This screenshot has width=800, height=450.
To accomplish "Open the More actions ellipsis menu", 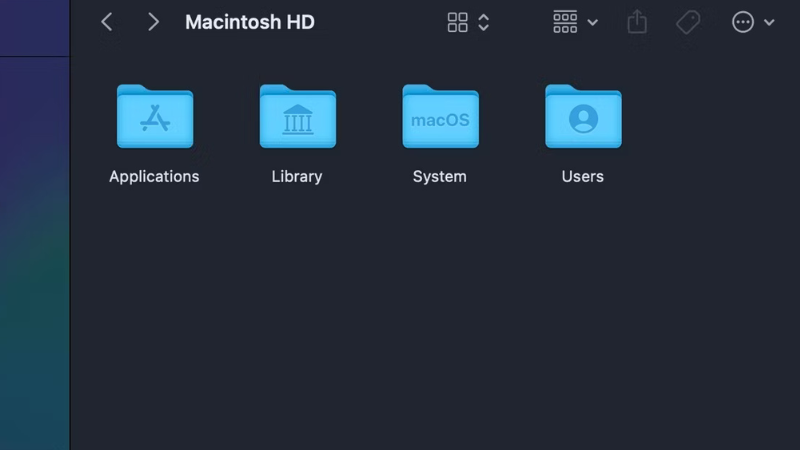I will [743, 22].
